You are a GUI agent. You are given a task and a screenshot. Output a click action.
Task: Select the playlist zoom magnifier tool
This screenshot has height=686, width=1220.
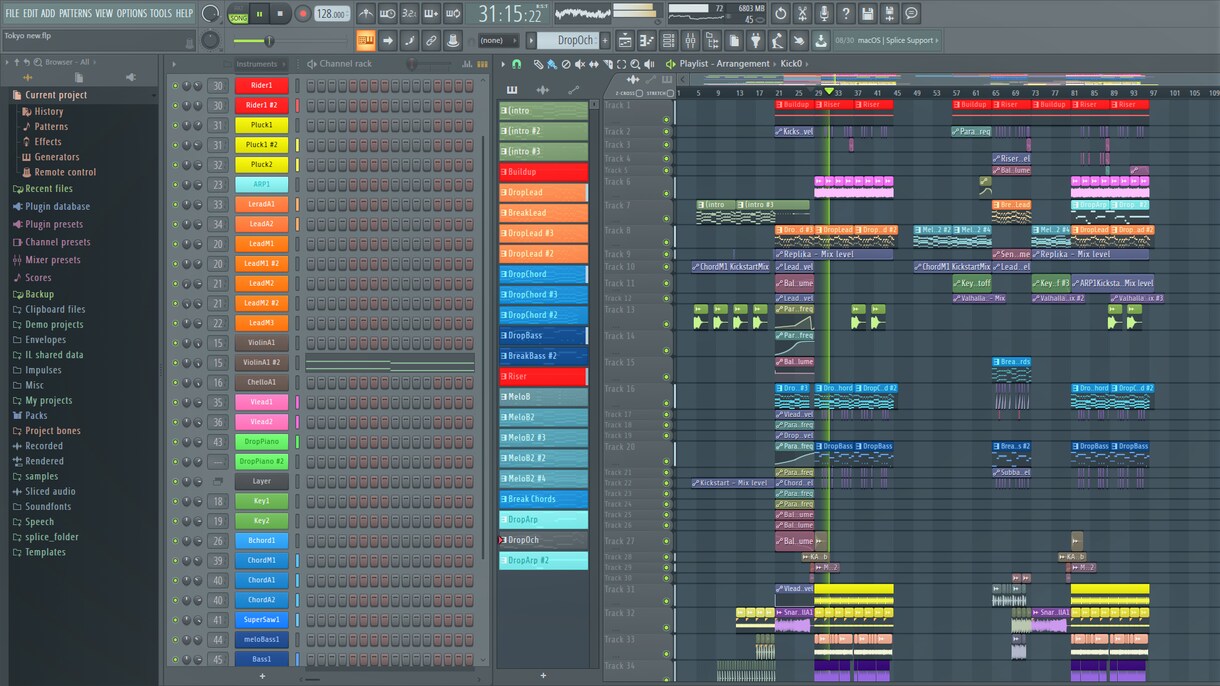[x=635, y=64]
